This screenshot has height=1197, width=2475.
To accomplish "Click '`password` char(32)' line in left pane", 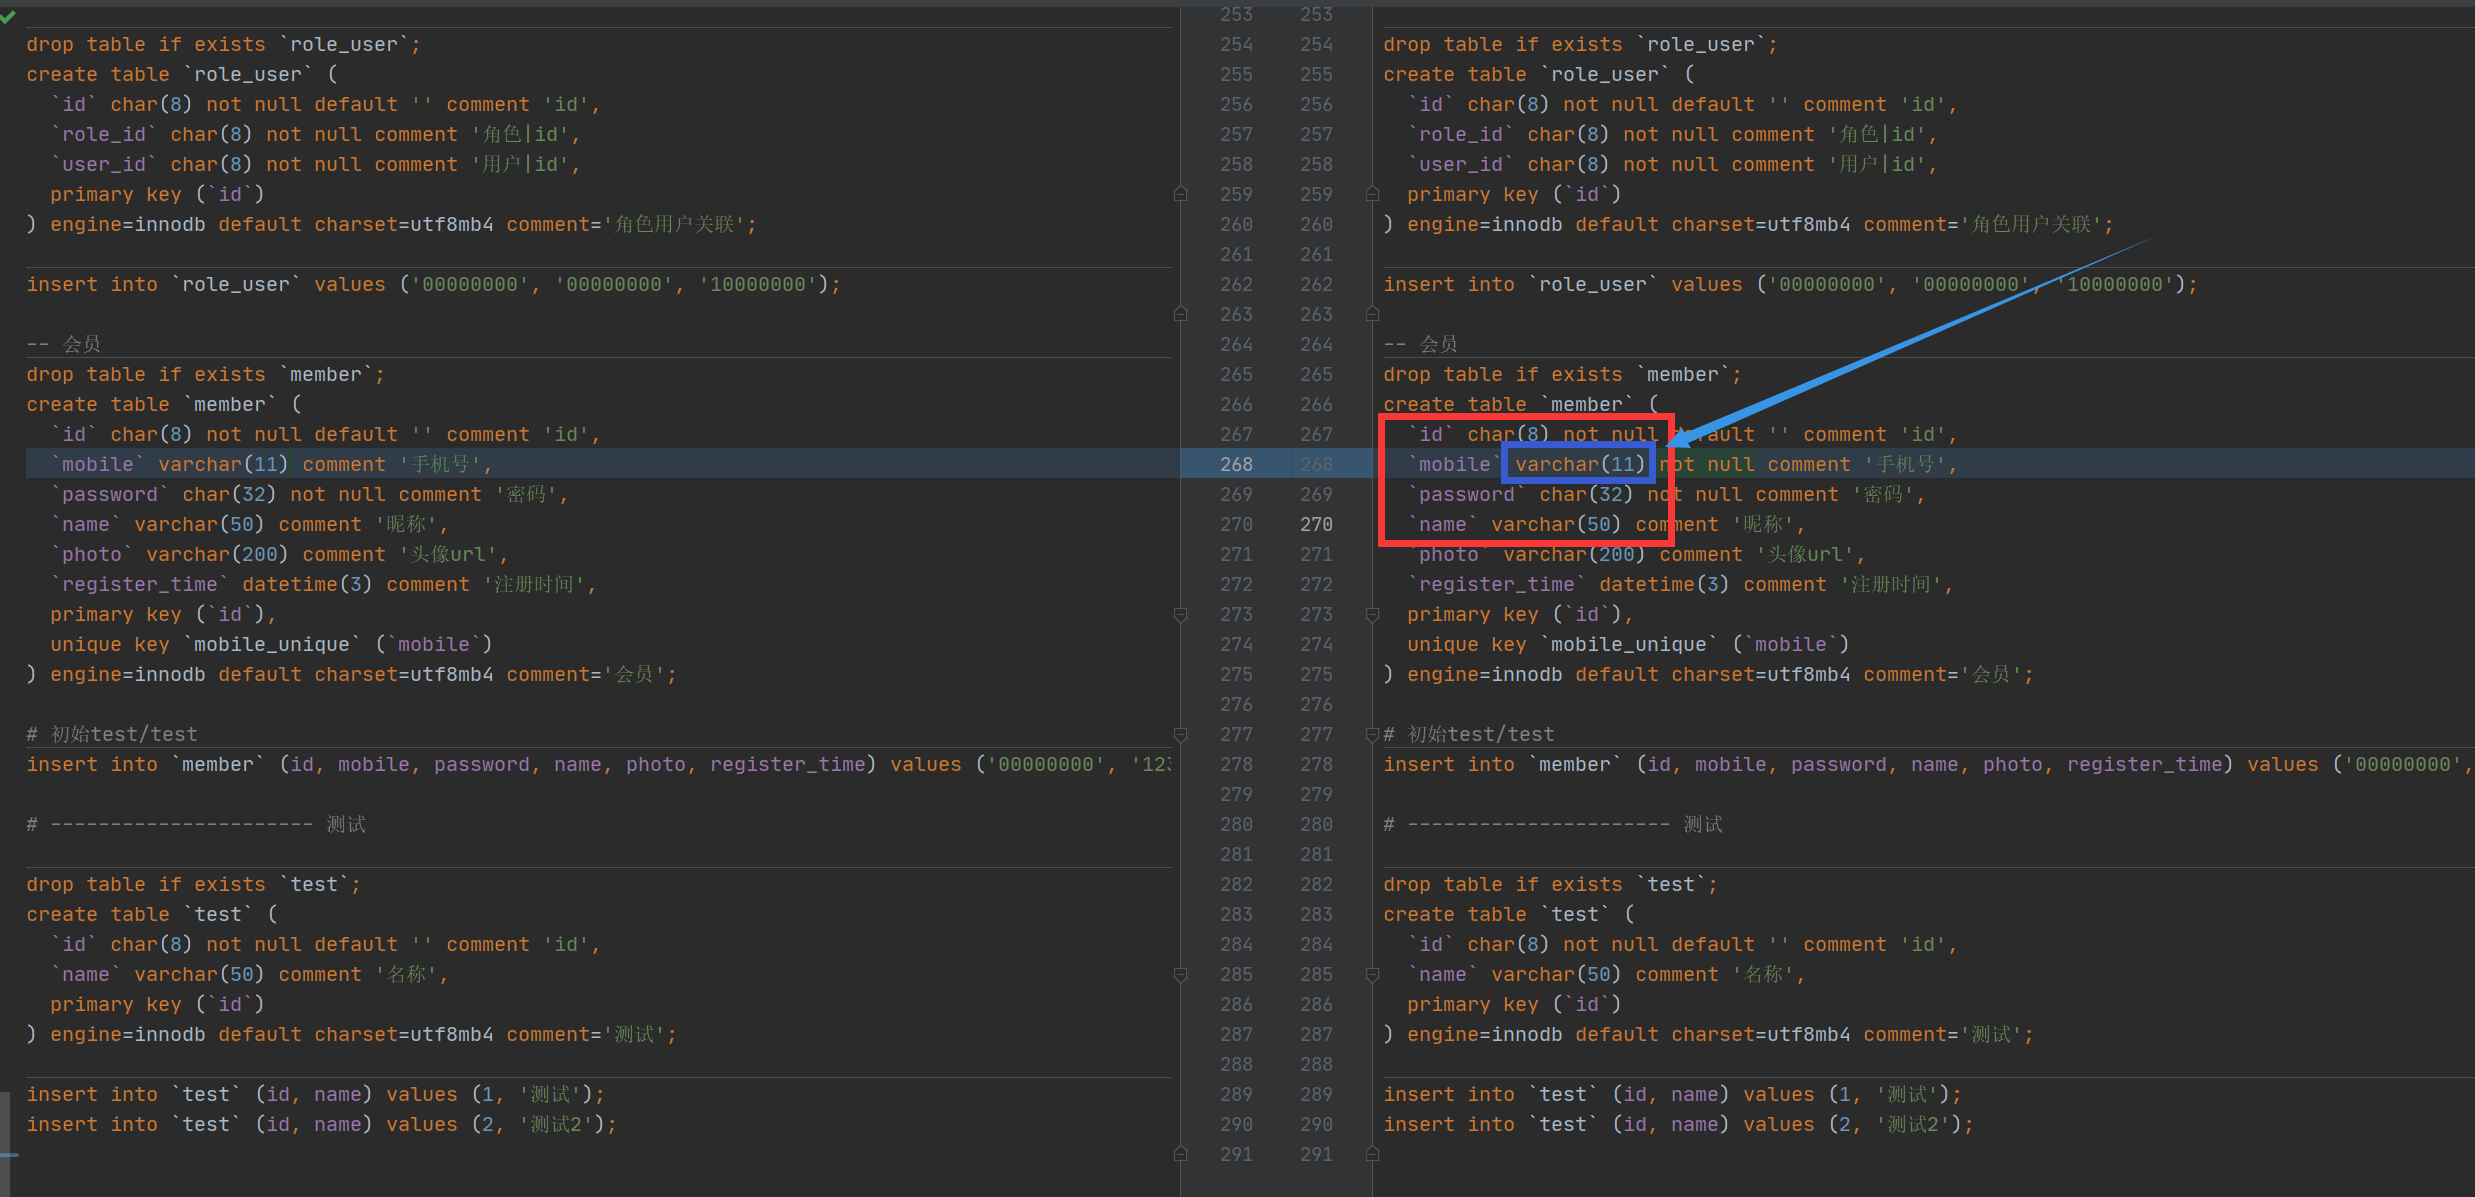I will (x=310, y=494).
